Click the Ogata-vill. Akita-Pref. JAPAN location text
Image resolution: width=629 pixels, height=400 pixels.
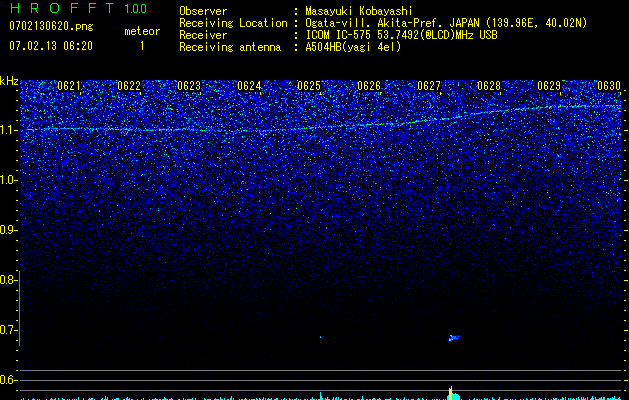pyautogui.click(x=446, y=23)
